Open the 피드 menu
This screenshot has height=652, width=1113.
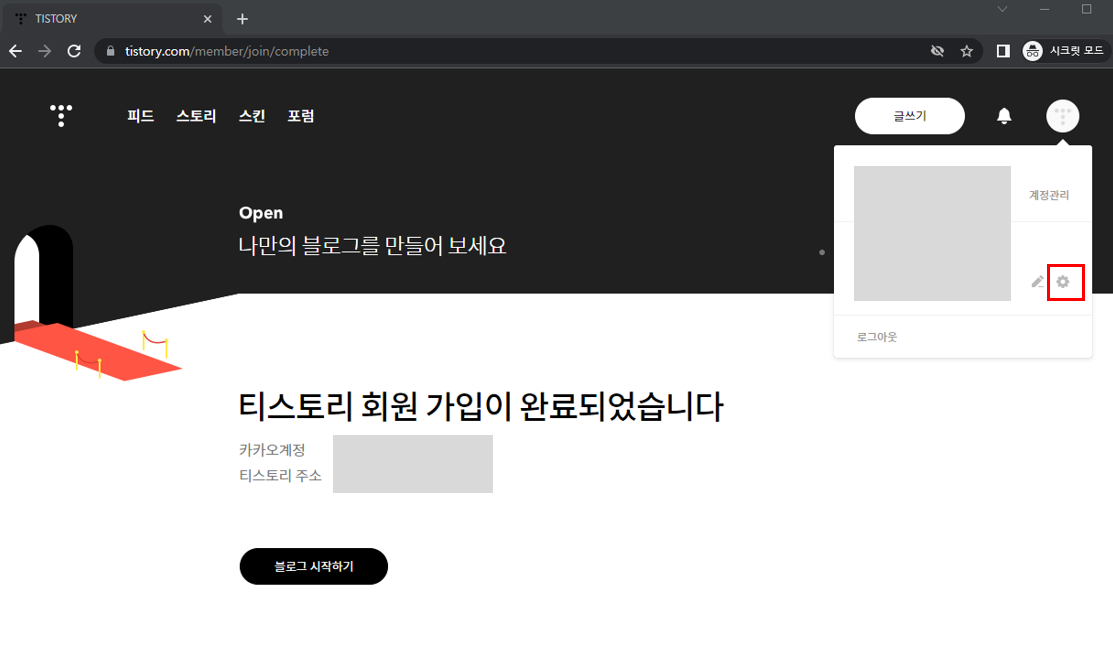(141, 116)
